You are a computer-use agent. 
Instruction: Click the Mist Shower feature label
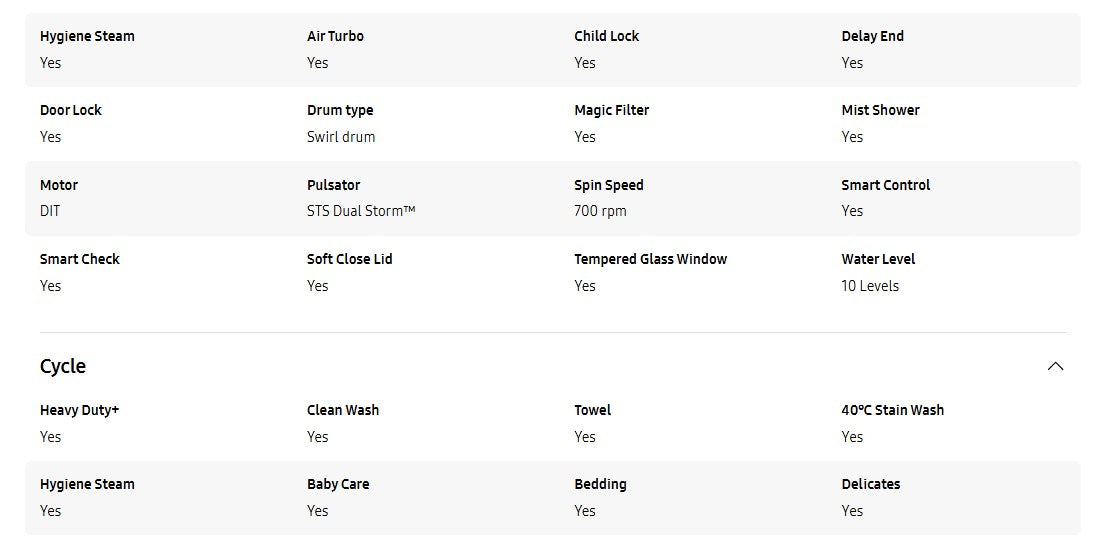[x=880, y=110]
